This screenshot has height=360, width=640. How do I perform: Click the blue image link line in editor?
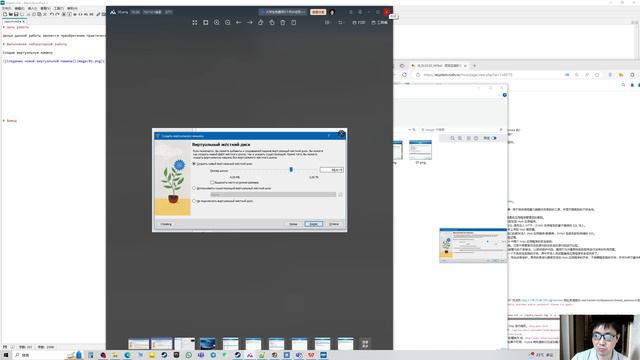point(53,61)
